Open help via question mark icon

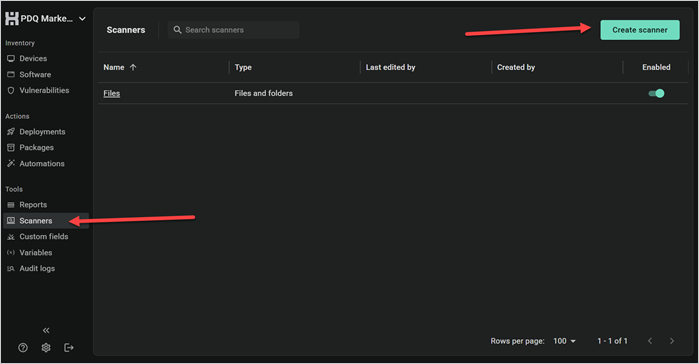coord(23,348)
